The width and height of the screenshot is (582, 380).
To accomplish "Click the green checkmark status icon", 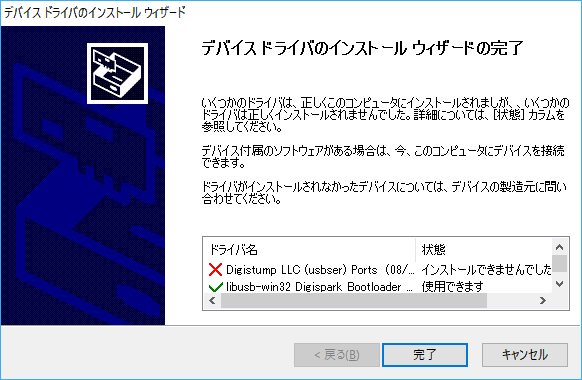I will click(215, 287).
